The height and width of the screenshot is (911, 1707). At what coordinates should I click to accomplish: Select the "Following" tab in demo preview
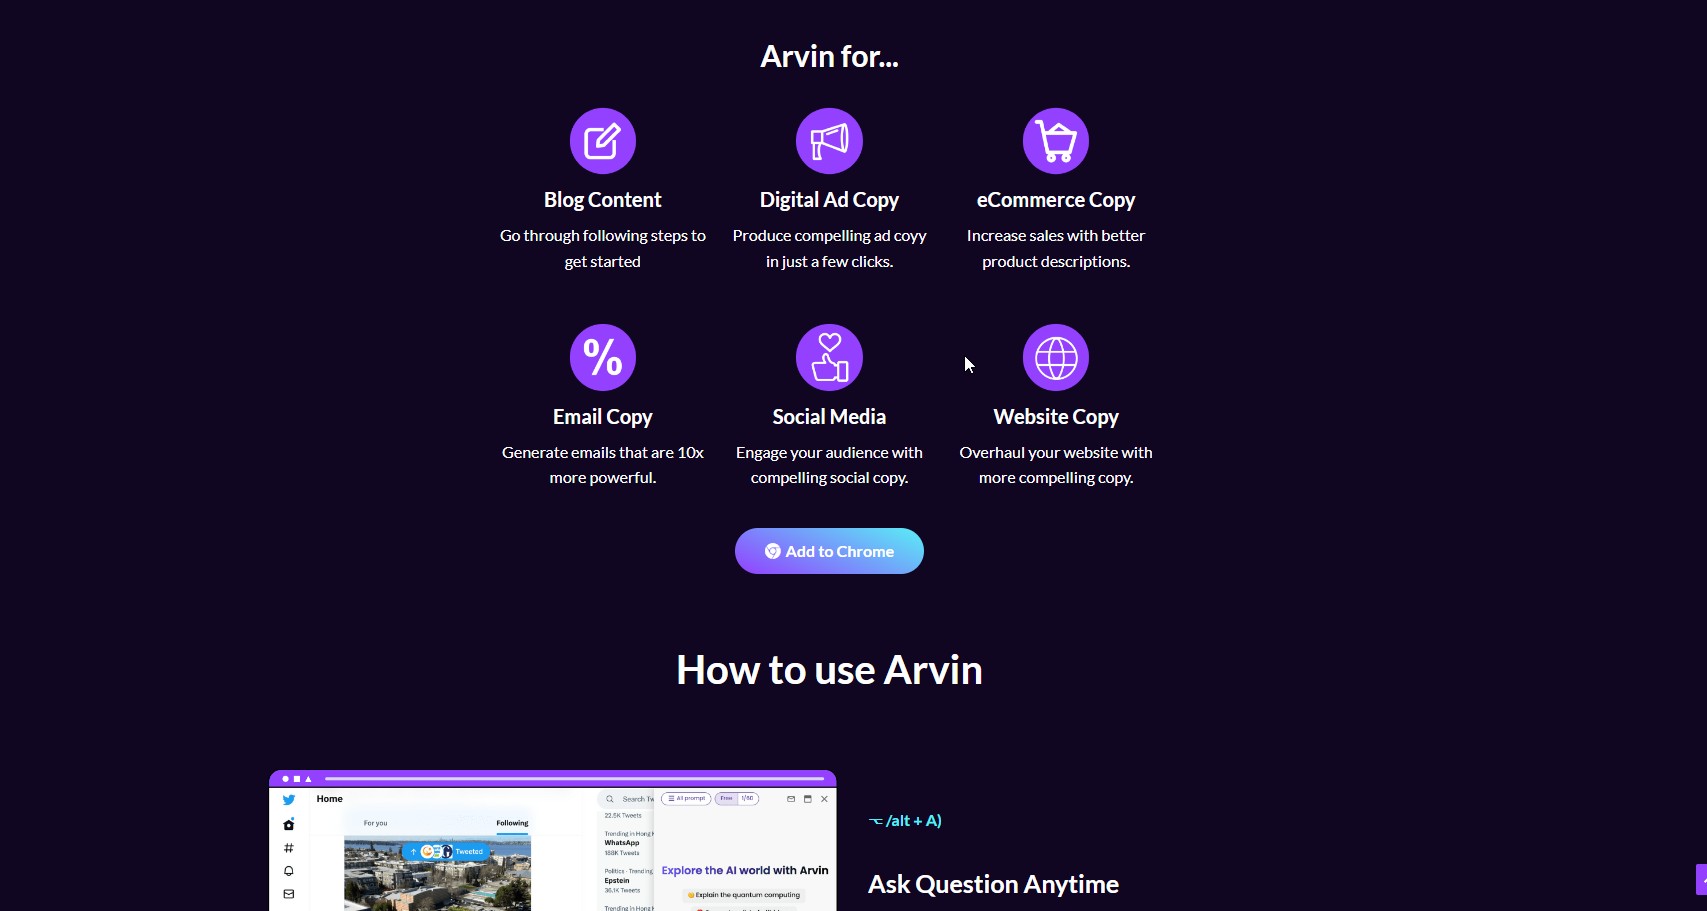click(x=512, y=823)
